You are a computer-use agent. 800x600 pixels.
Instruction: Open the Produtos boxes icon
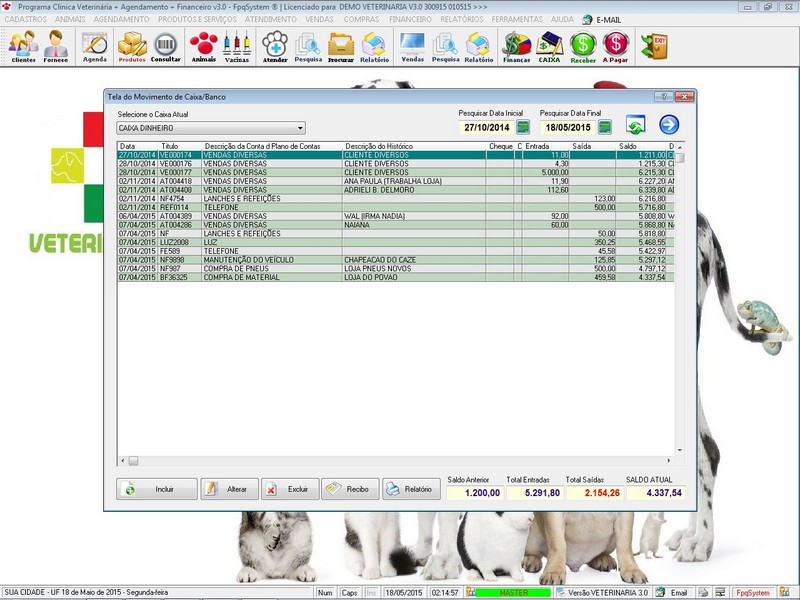pos(132,46)
